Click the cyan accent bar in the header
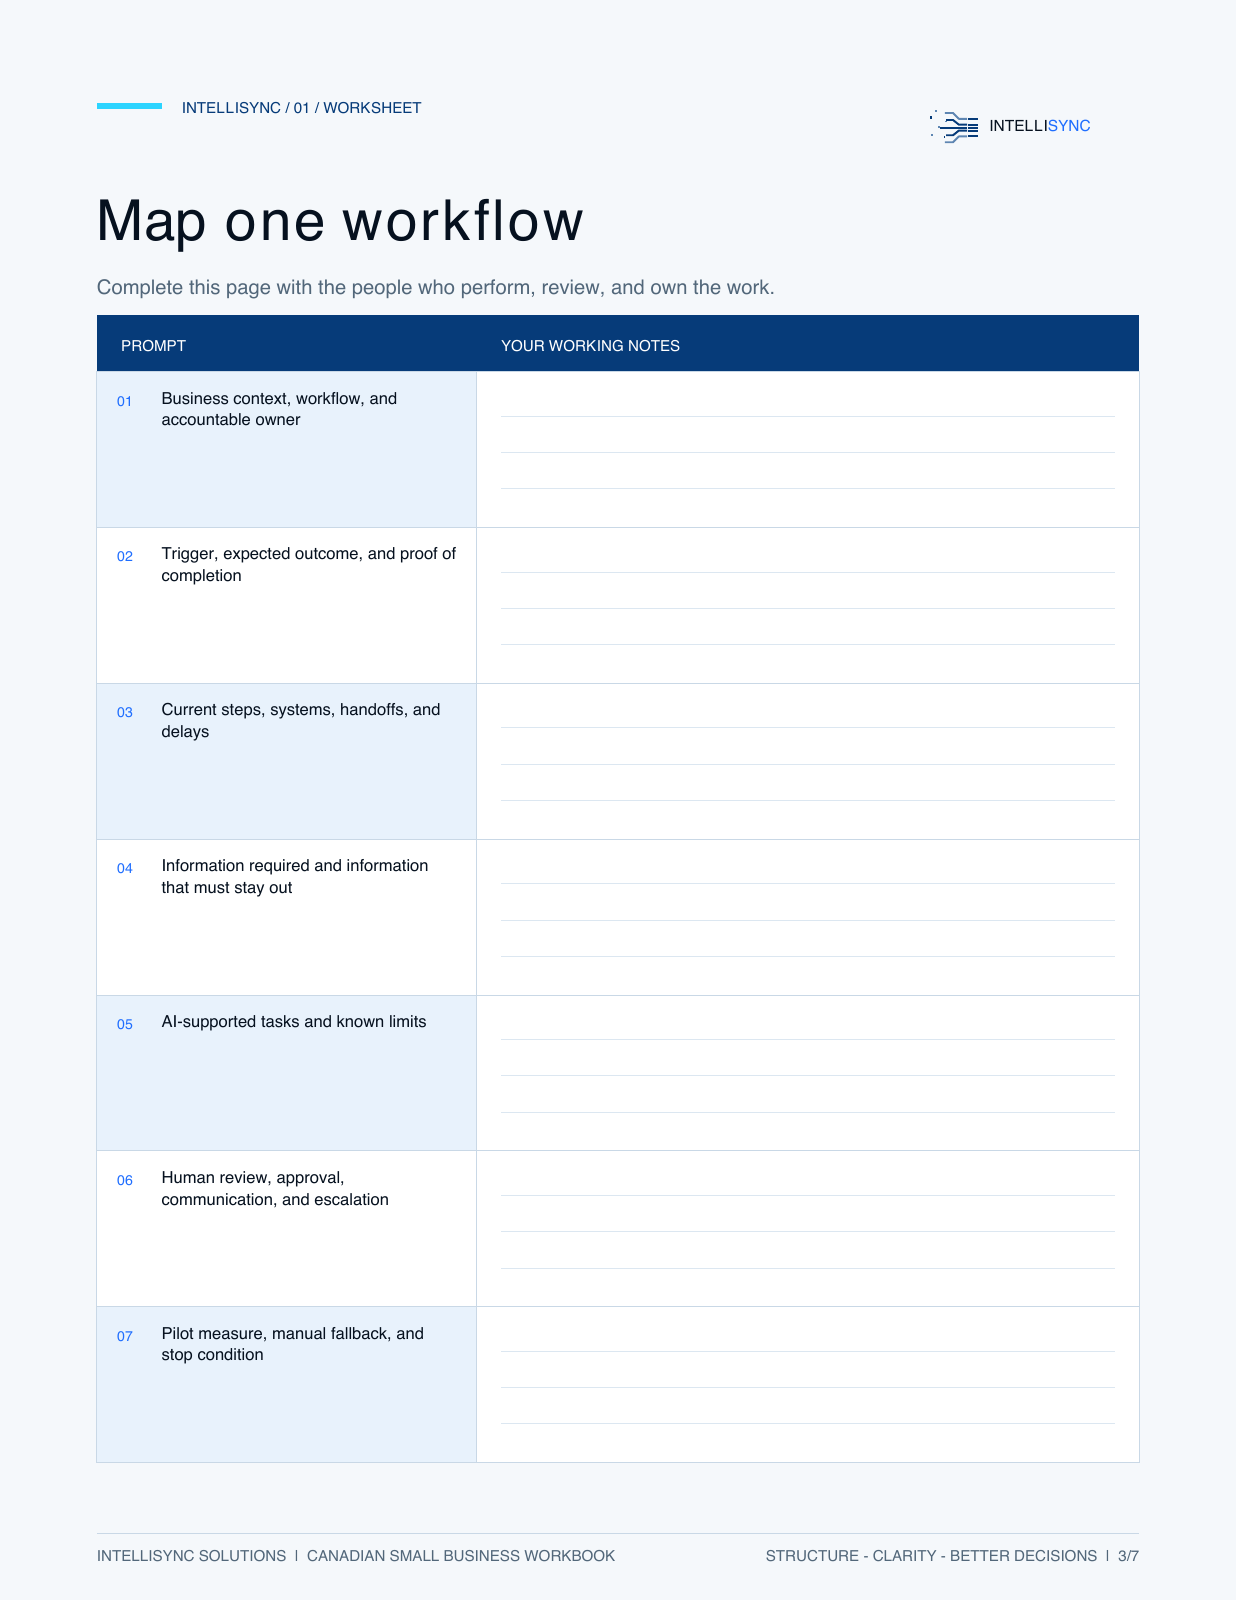The height and width of the screenshot is (1600, 1237). [129, 106]
